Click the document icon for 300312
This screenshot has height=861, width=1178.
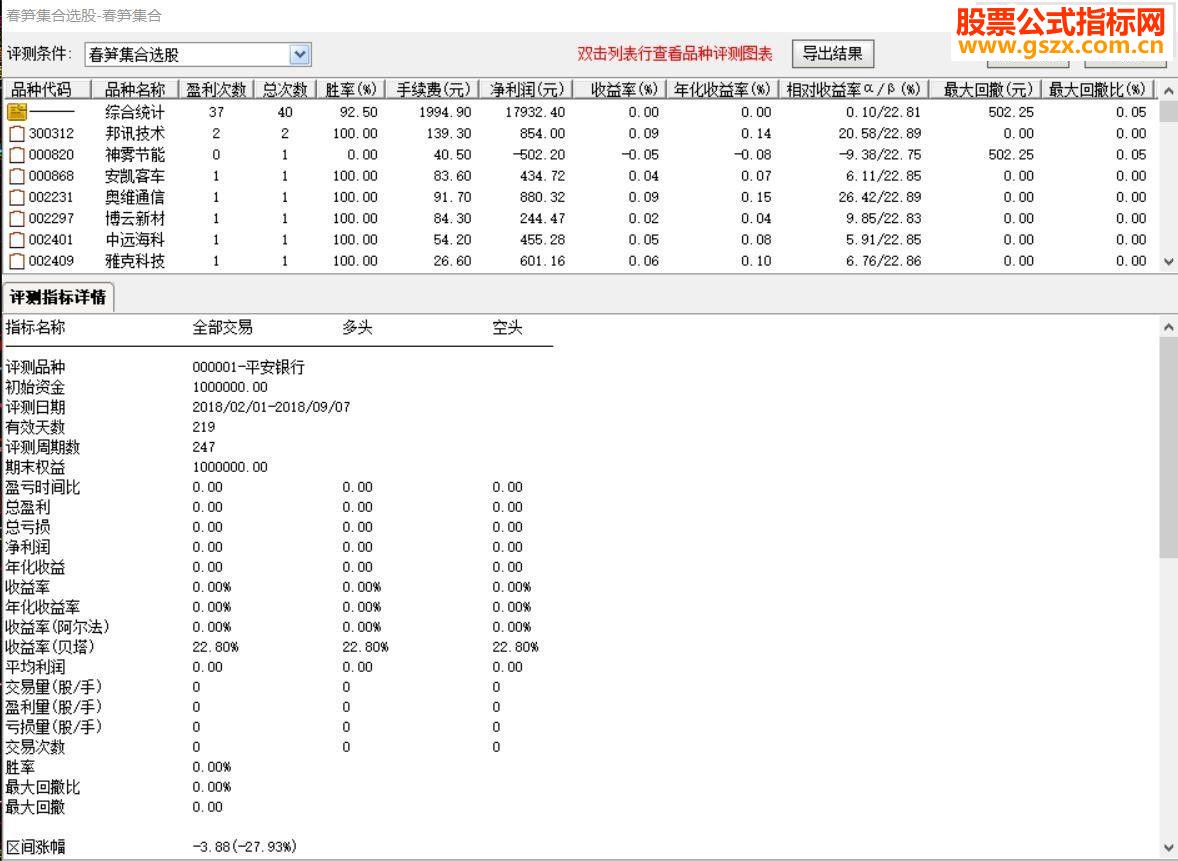pyautogui.click(x=17, y=134)
